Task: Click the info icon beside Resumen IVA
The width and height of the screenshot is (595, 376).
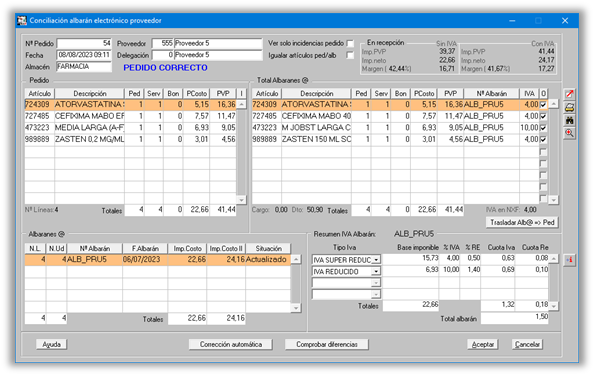Action: (x=569, y=260)
